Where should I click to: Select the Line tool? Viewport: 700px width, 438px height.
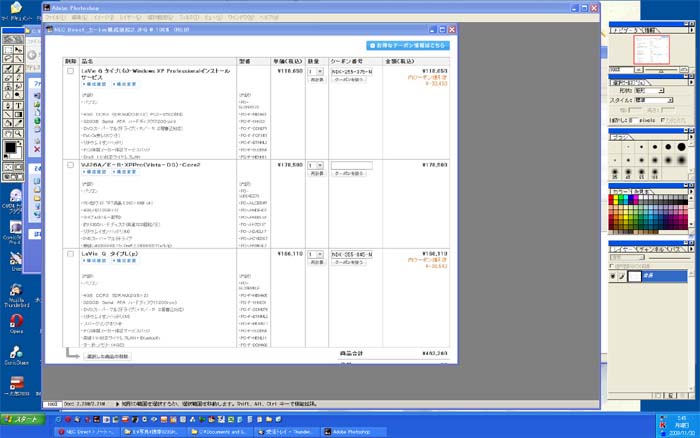click(x=8, y=115)
